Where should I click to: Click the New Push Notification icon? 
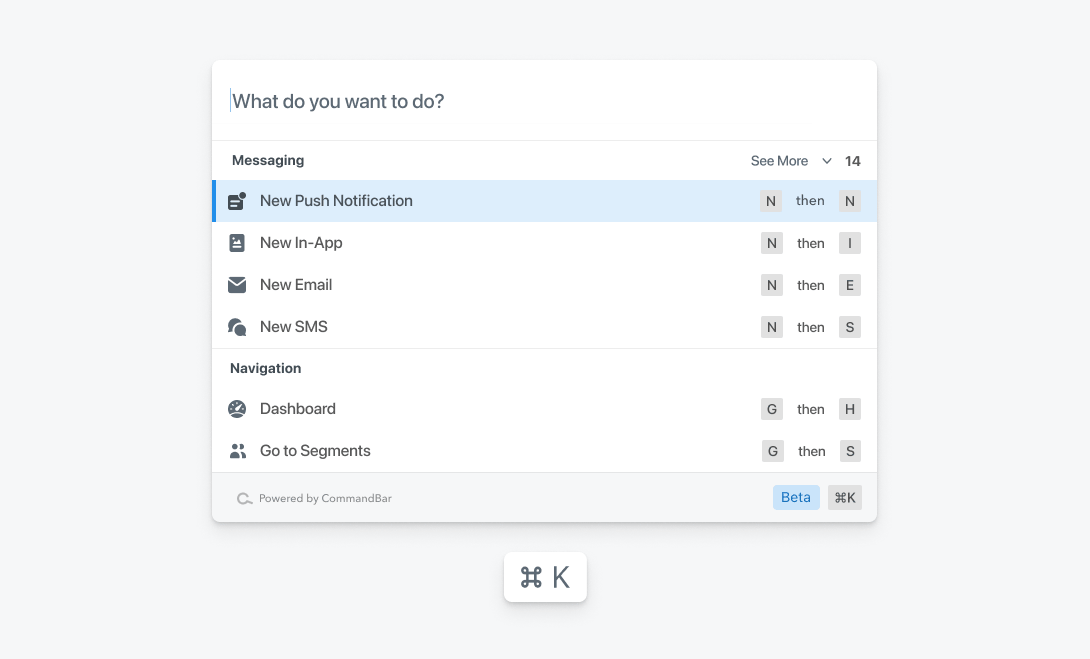point(237,201)
